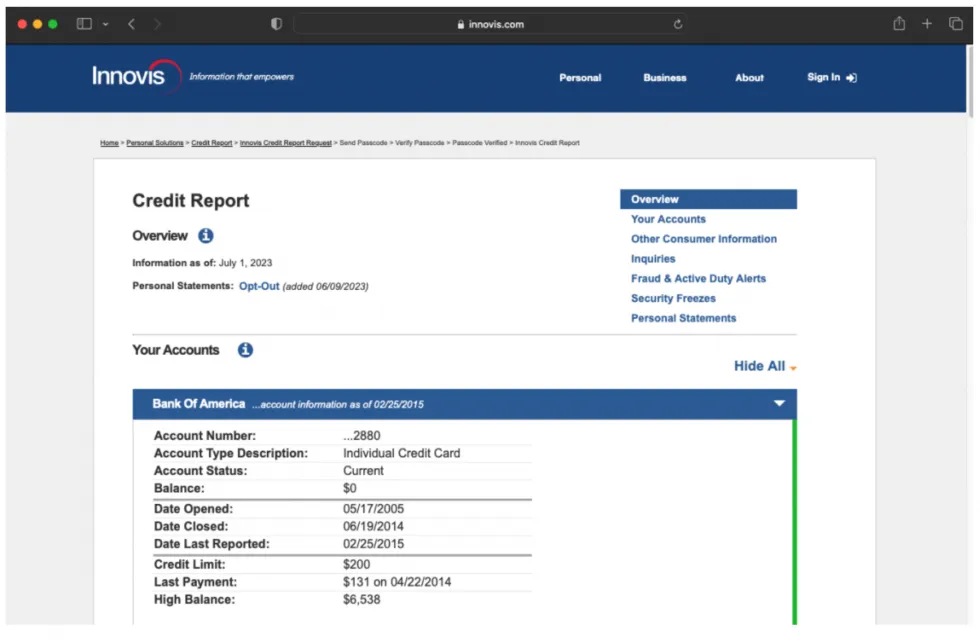Toggle the Safari sidebar button

tap(84, 24)
